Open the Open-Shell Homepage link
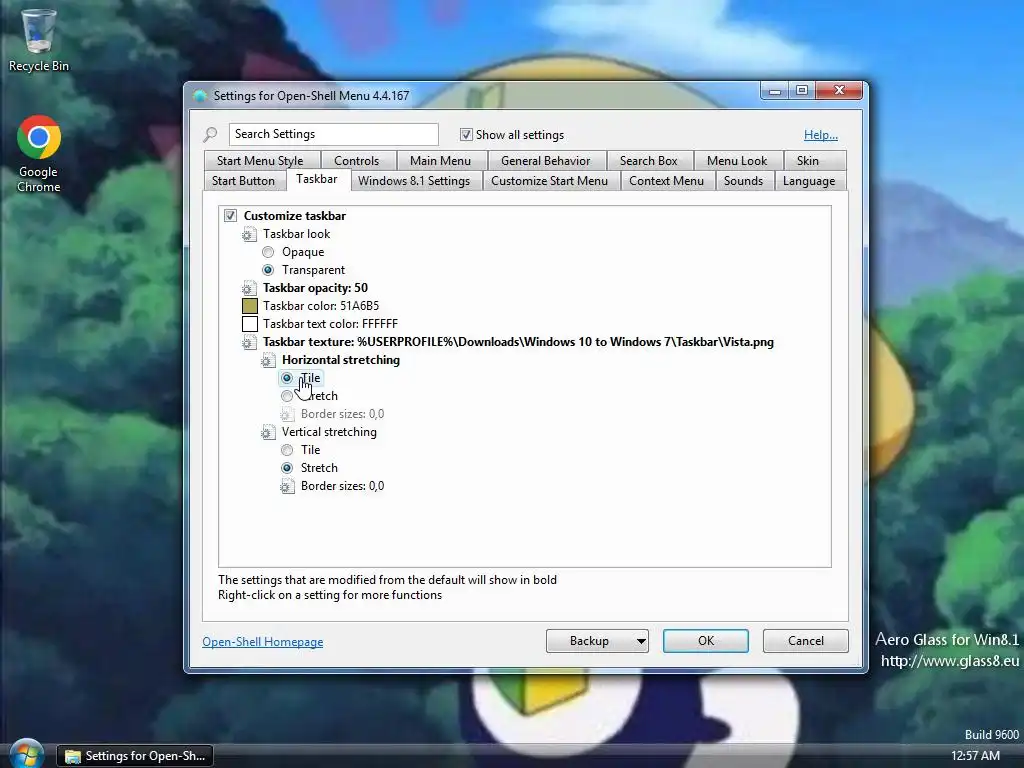The image size is (1024, 768). 263,642
